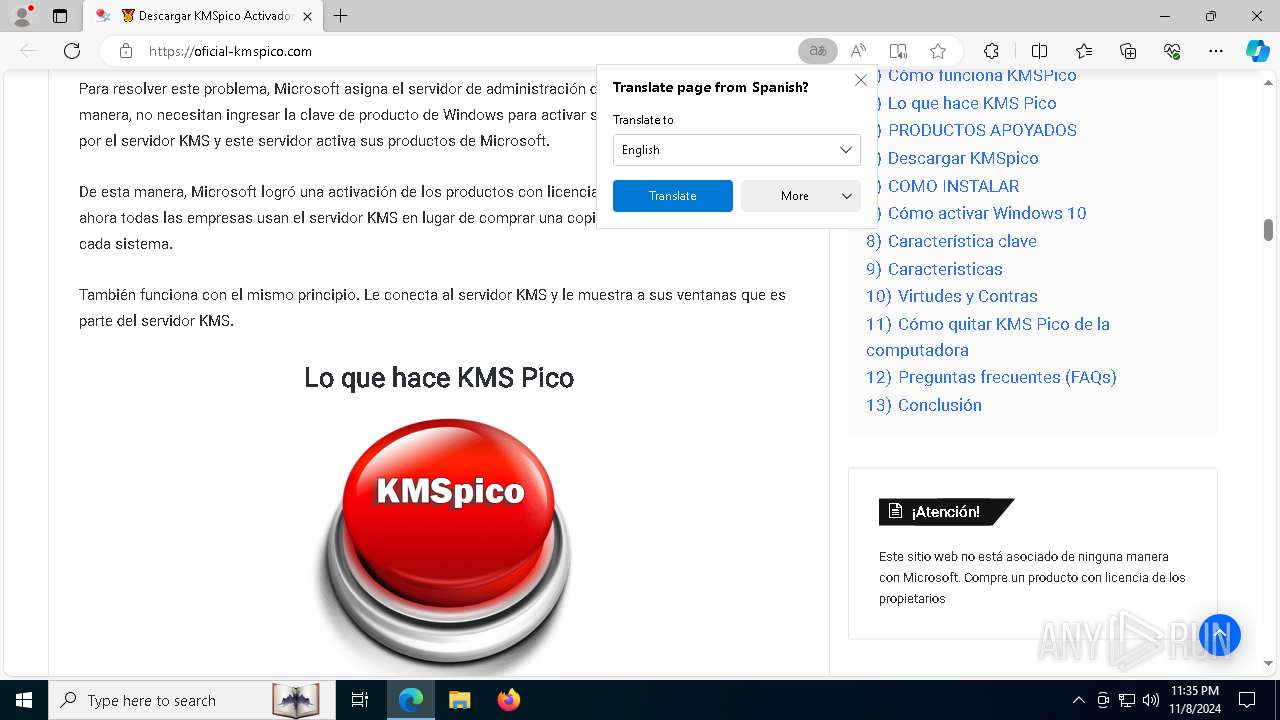Click the blue scroll-to-top button

click(1220, 635)
